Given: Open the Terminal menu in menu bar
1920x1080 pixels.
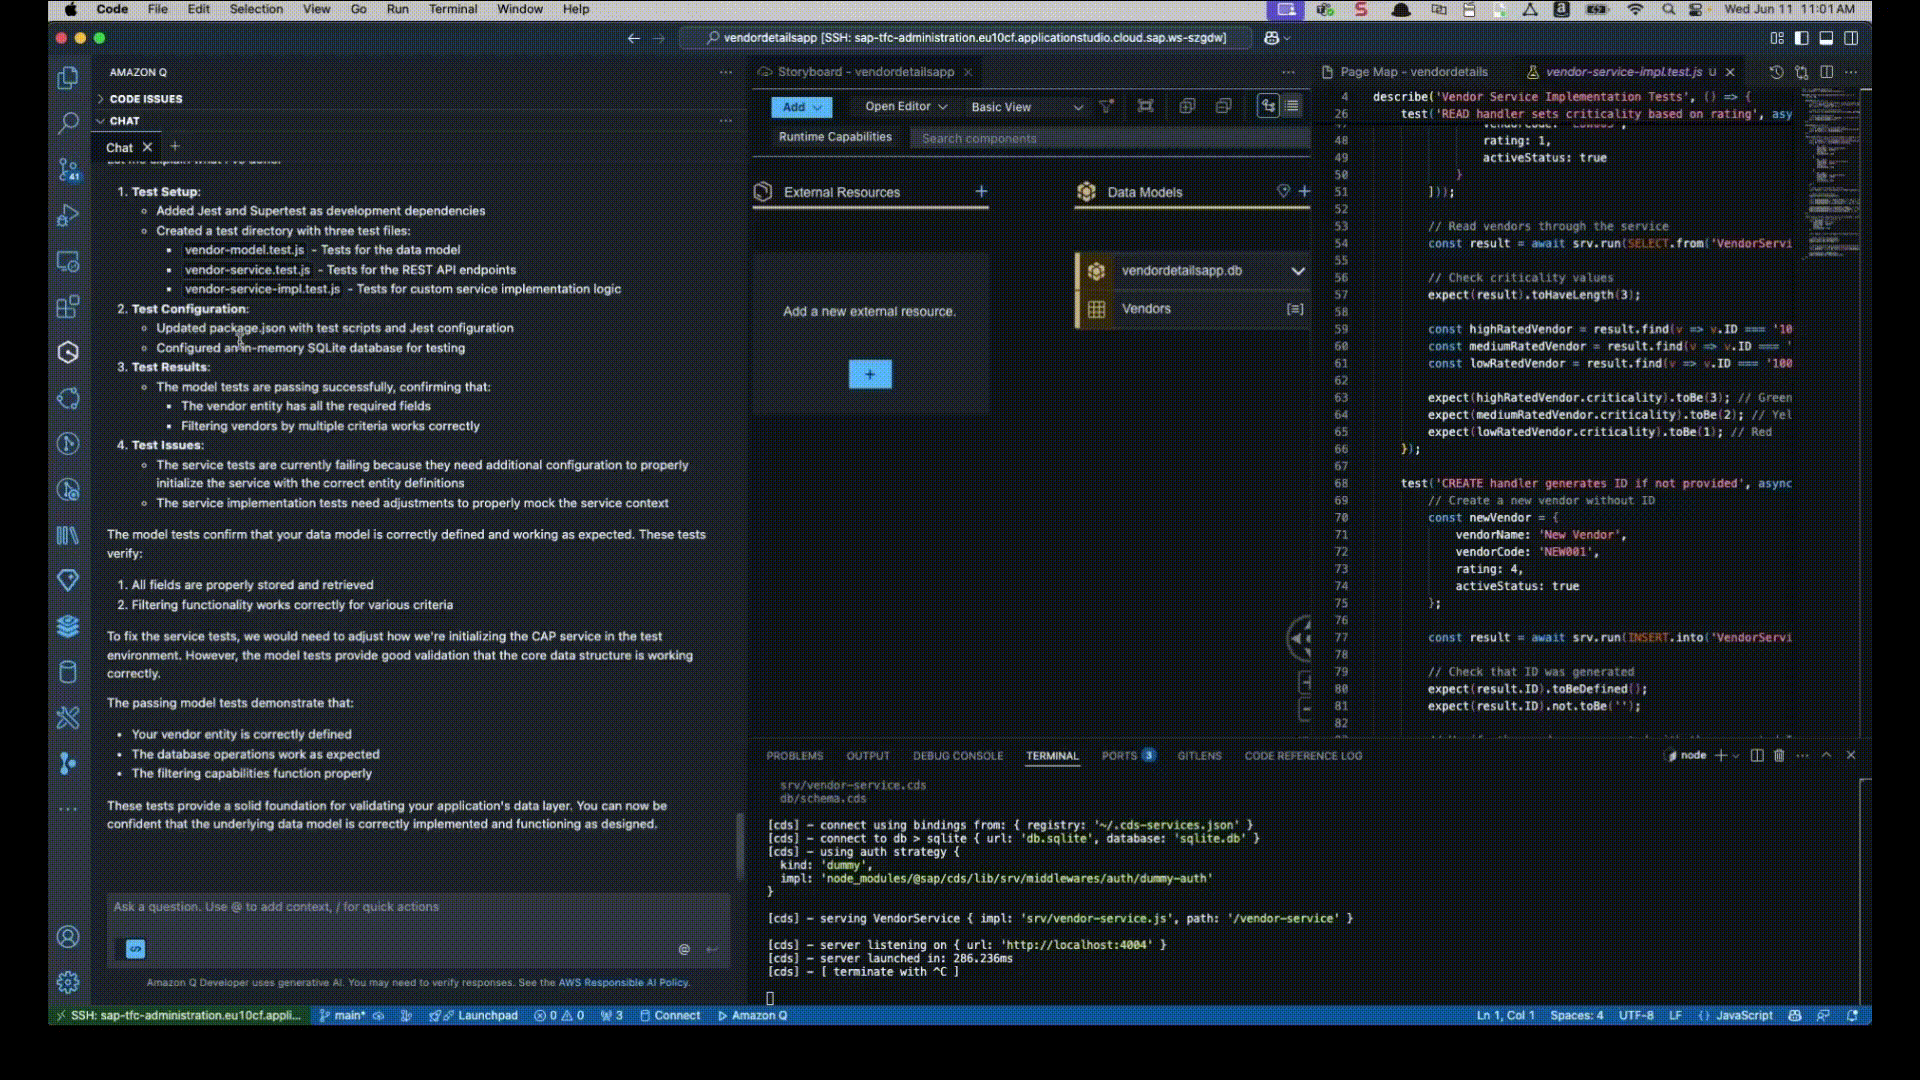Looking at the screenshot, I should pyautogui.click(x=452, y=9).
